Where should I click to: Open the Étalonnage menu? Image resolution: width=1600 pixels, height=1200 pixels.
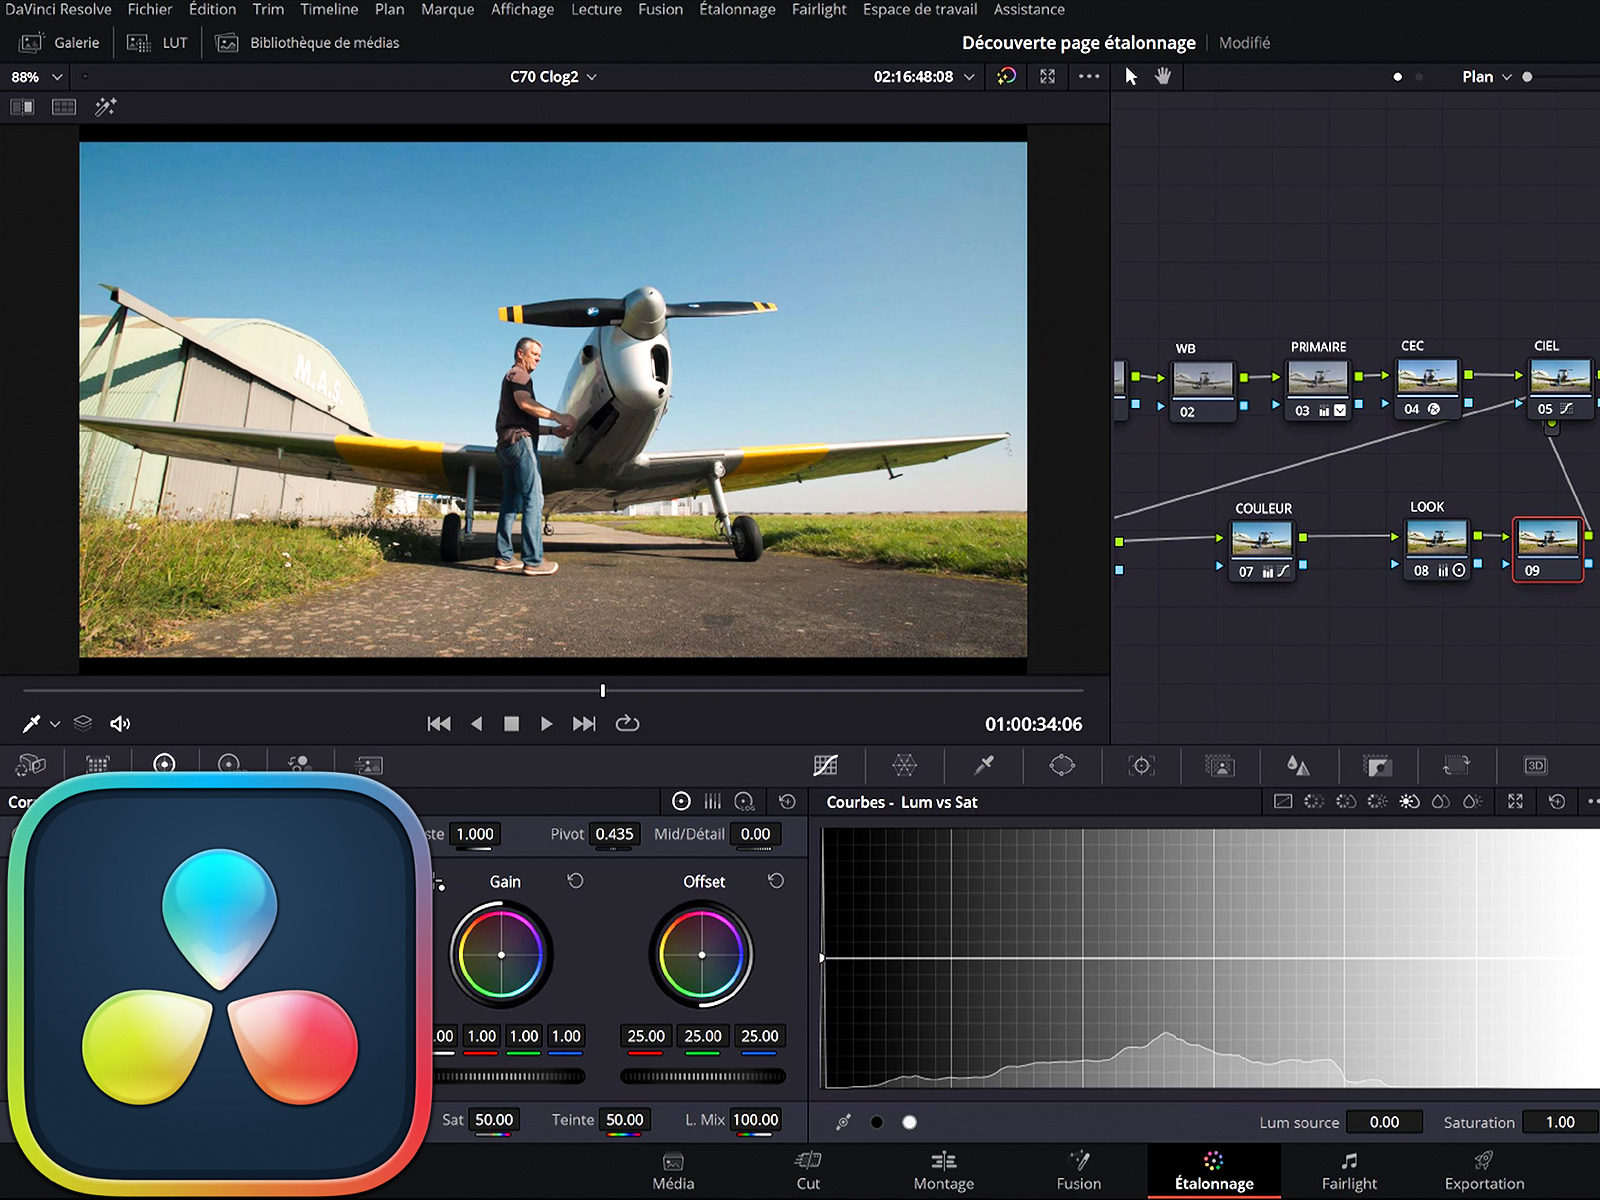coord(737,10)
